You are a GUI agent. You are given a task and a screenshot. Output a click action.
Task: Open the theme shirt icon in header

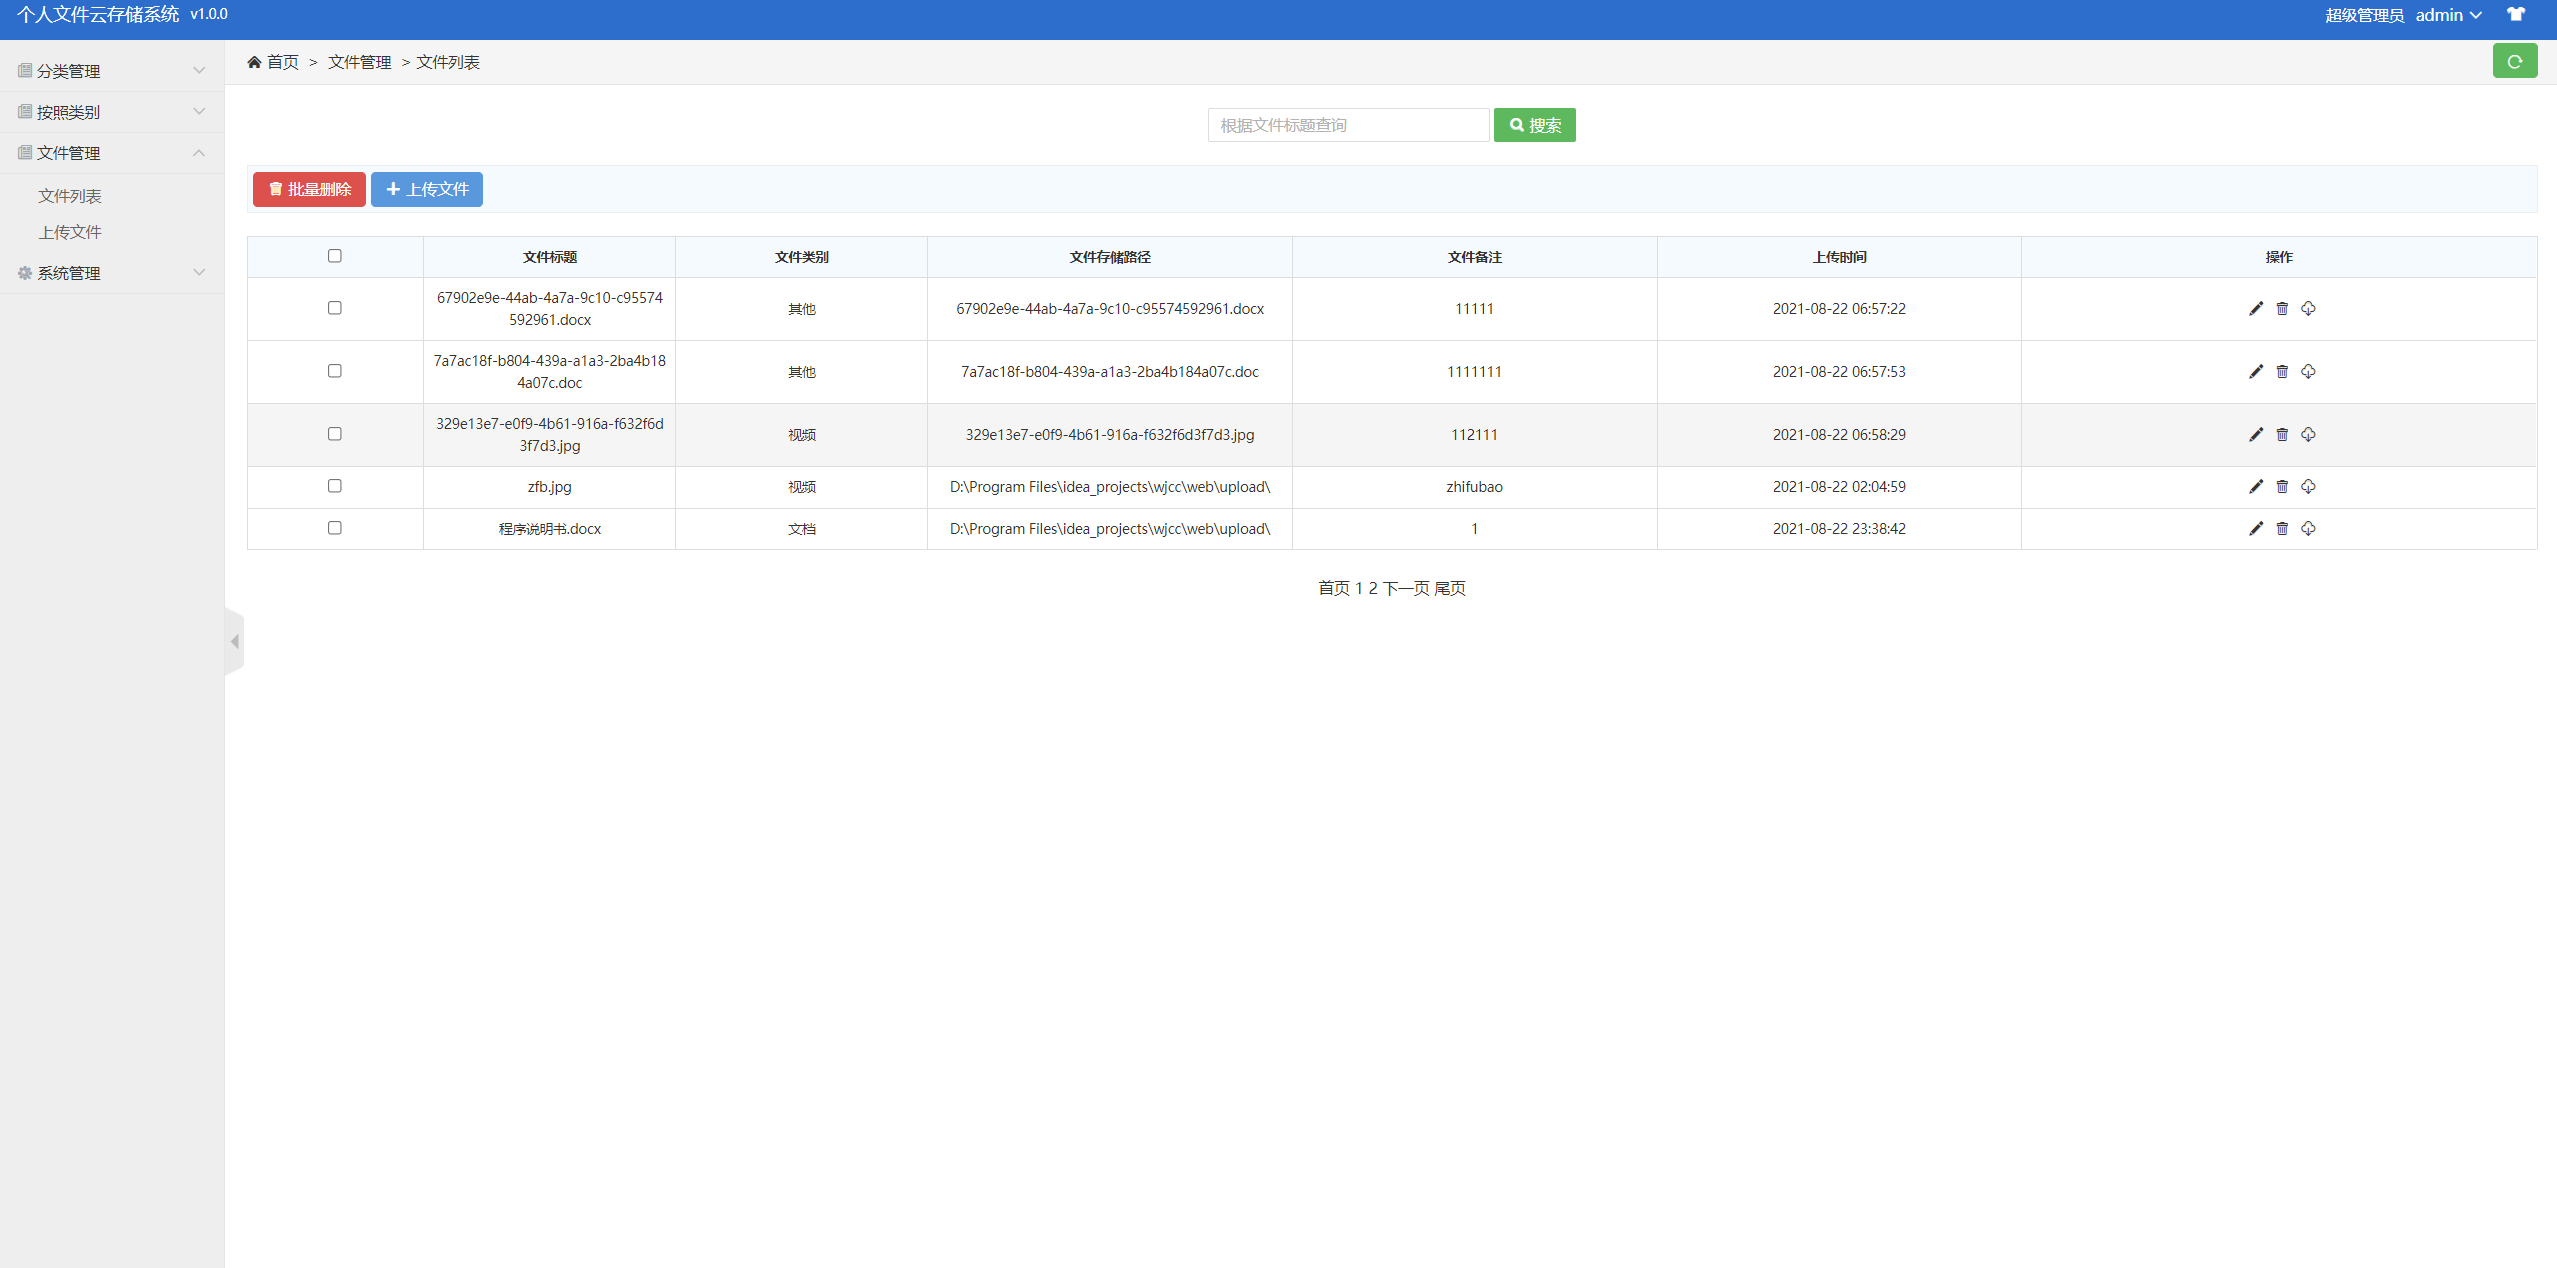point(2515,15)
